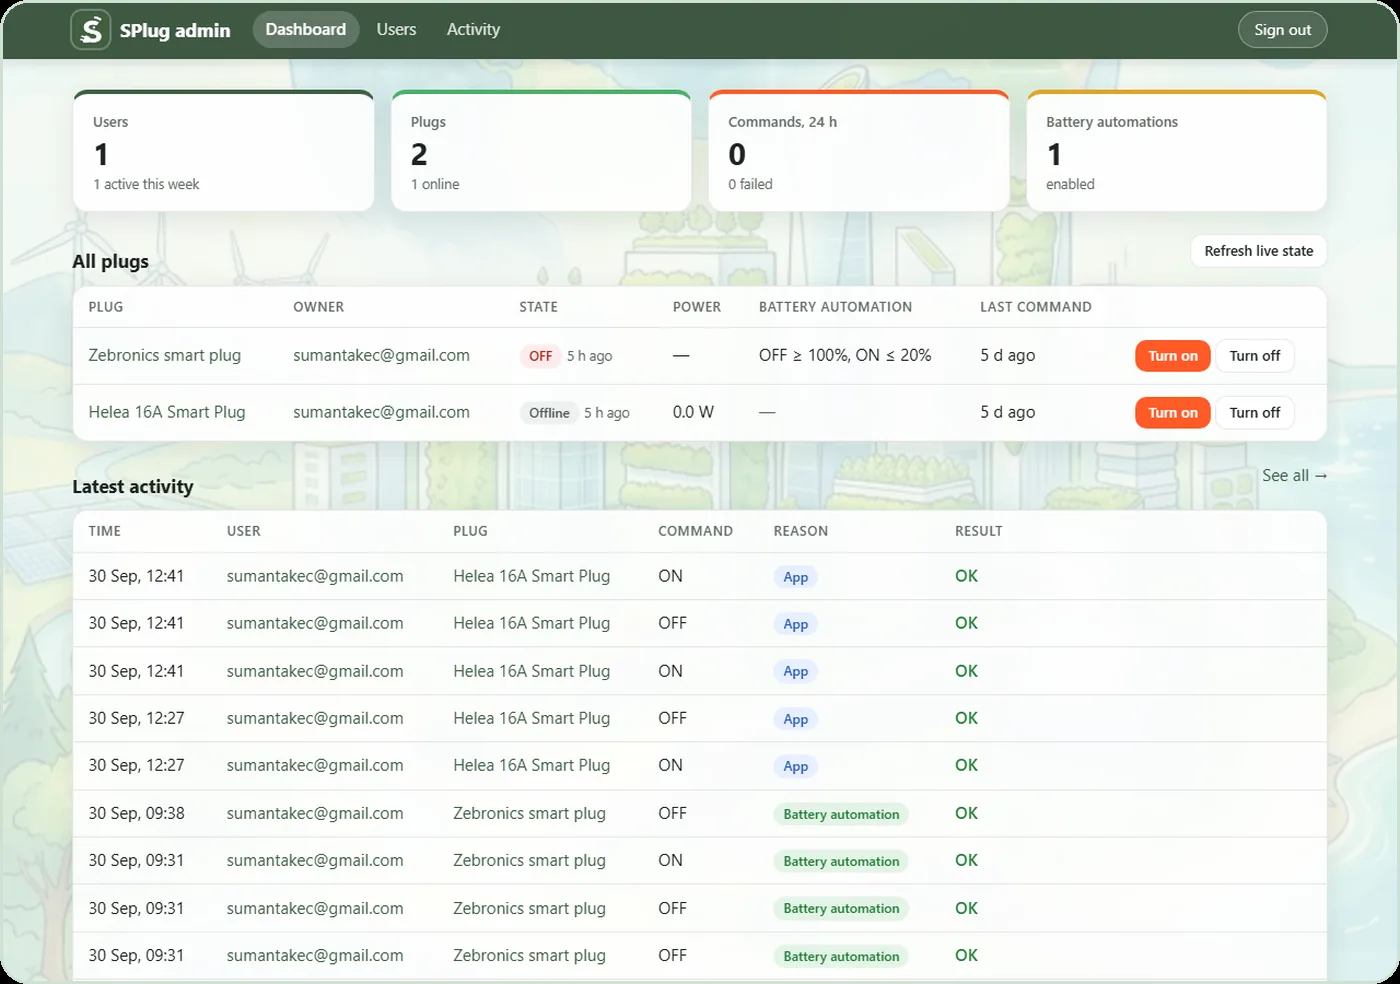Select the Commands, 24 h summary card
1400x984 pixels.
859,151
